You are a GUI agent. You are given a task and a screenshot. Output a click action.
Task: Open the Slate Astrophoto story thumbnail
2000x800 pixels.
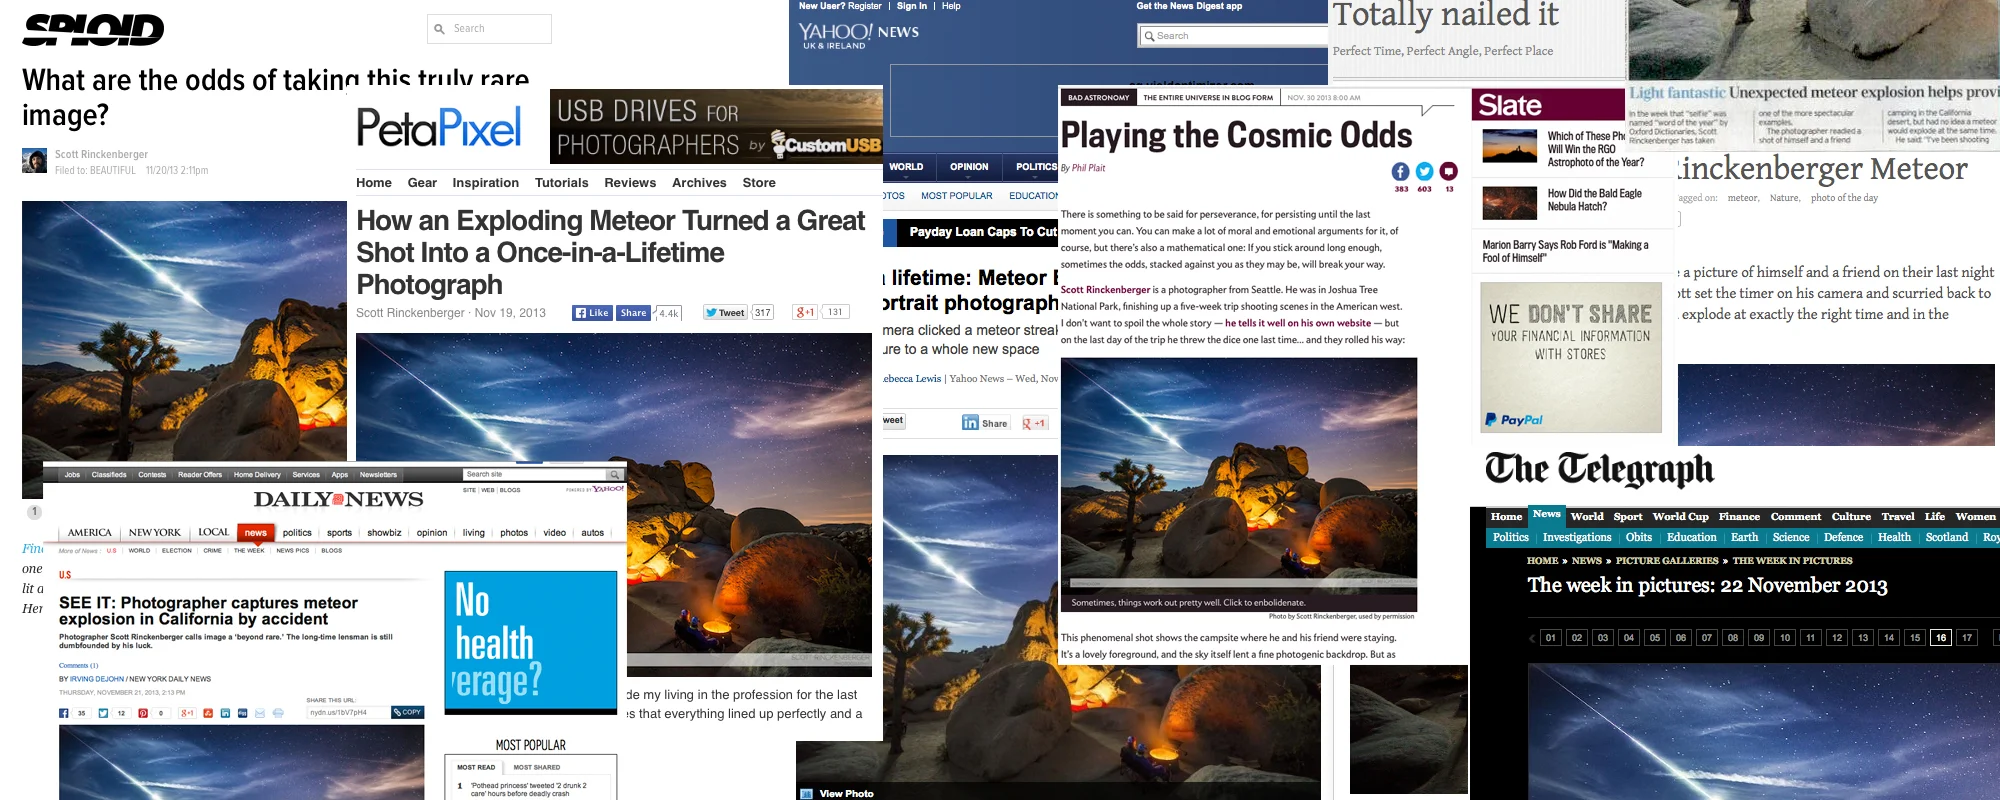tap(1509, 146)
